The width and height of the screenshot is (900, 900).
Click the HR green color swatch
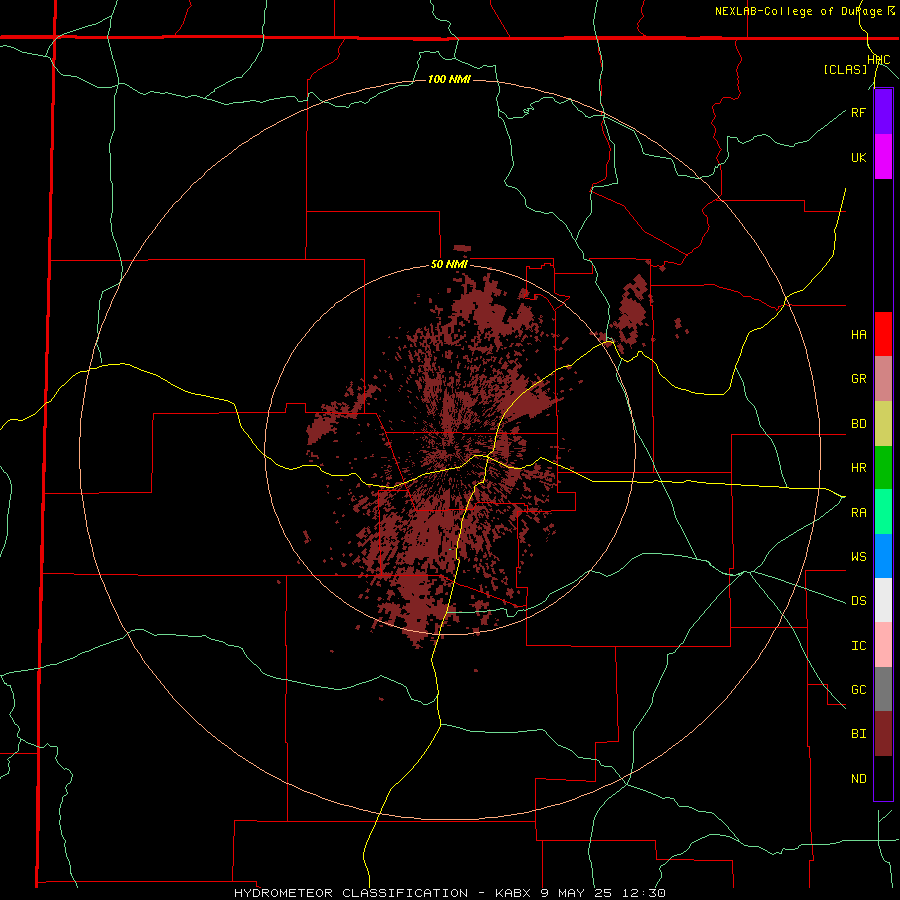tap(883, 468)
